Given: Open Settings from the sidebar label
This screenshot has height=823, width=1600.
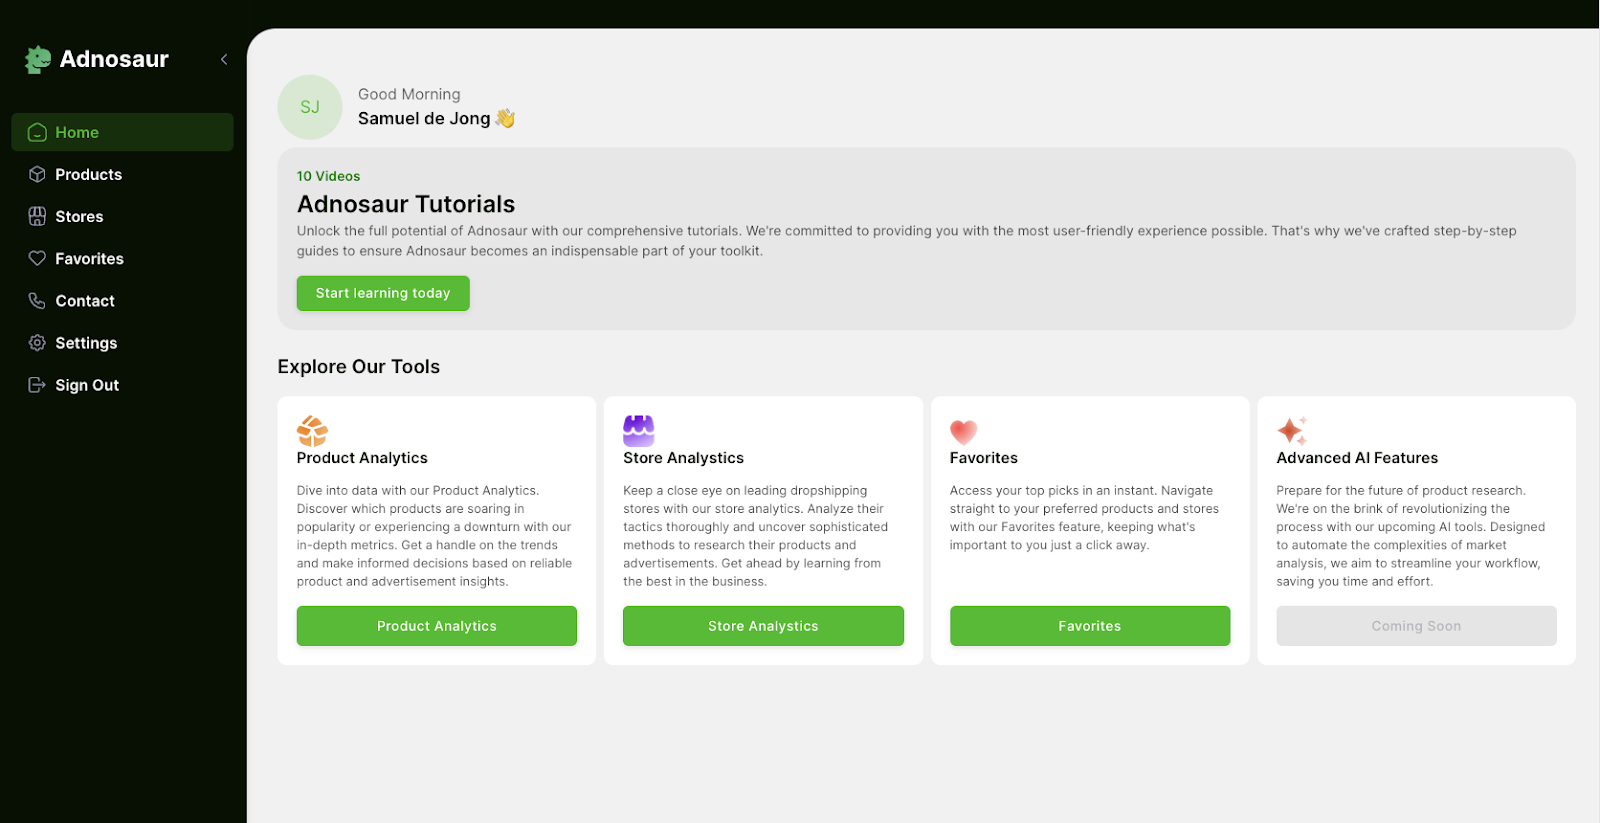Looking at the screenshot, I should pos(86,343).
